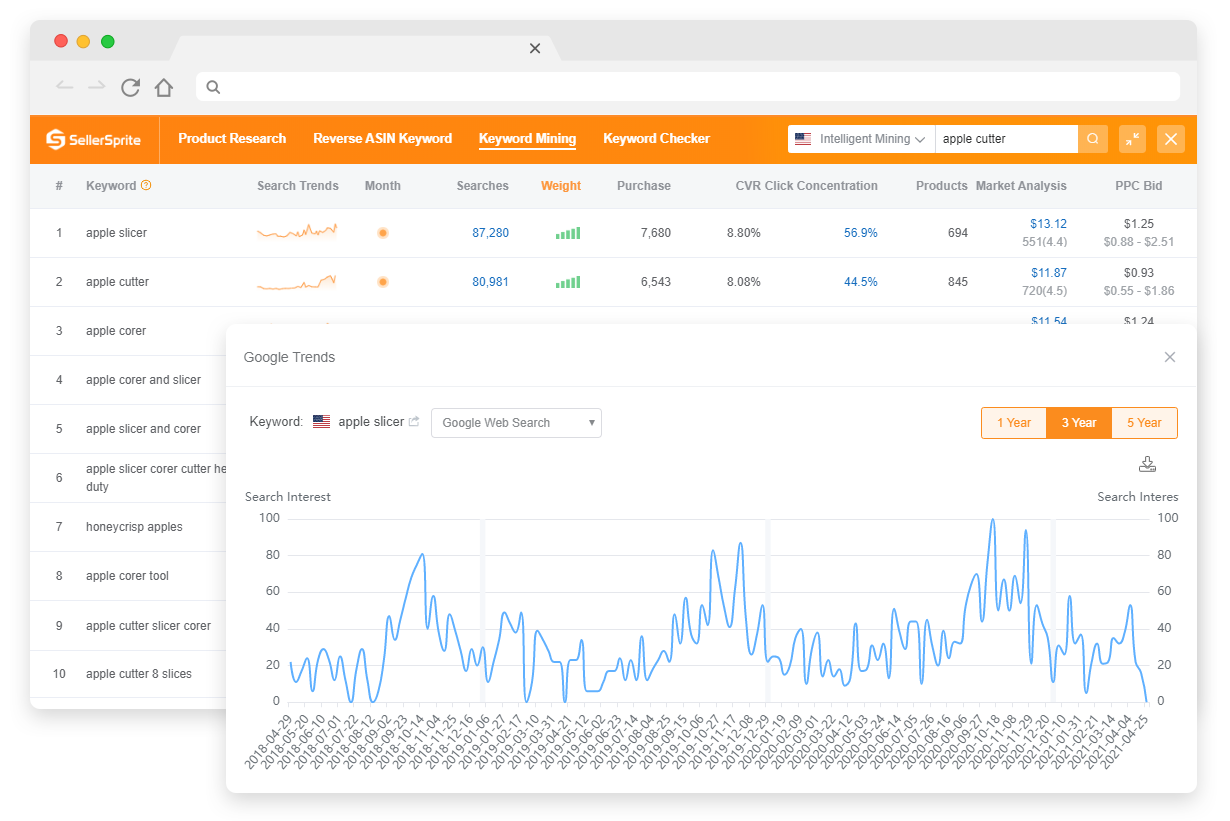The height and width of the screenshot is (821, 1230).
Task: Open the 87,280 searches link for apple slicer
Action: [490, 232]
